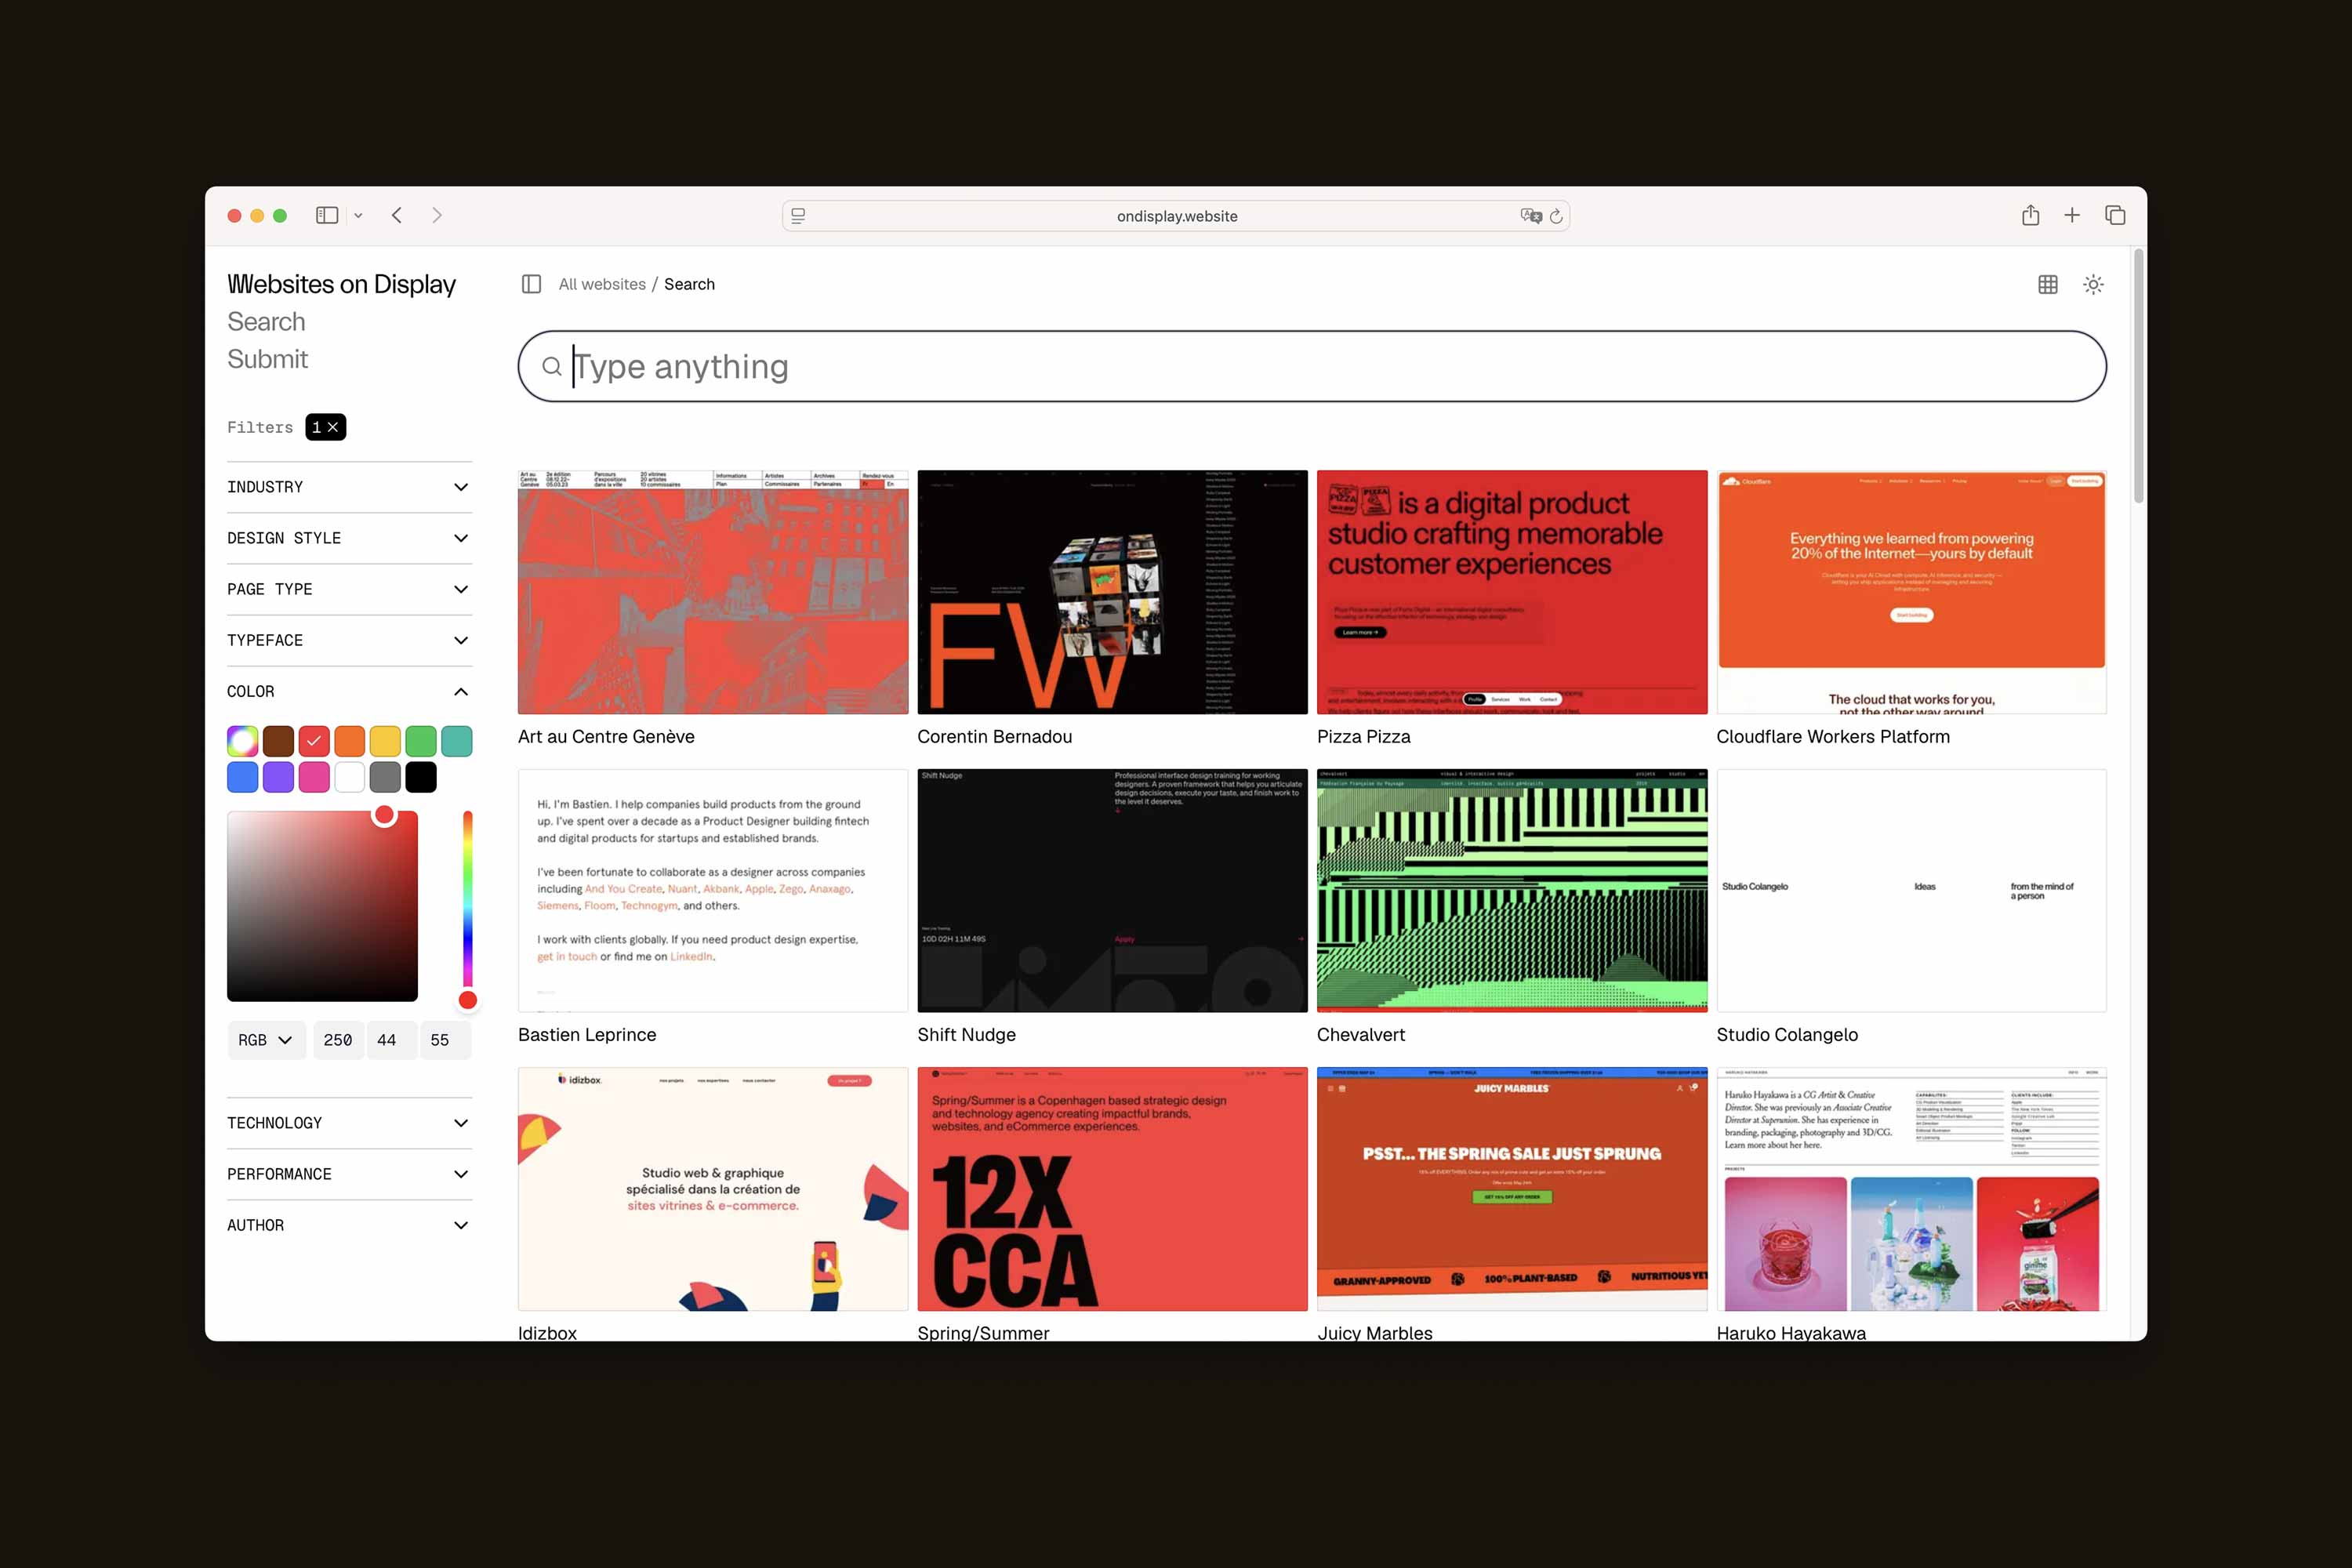Collapse the COLOR filter
The image size is (2352, 1568).
(349, 691)
